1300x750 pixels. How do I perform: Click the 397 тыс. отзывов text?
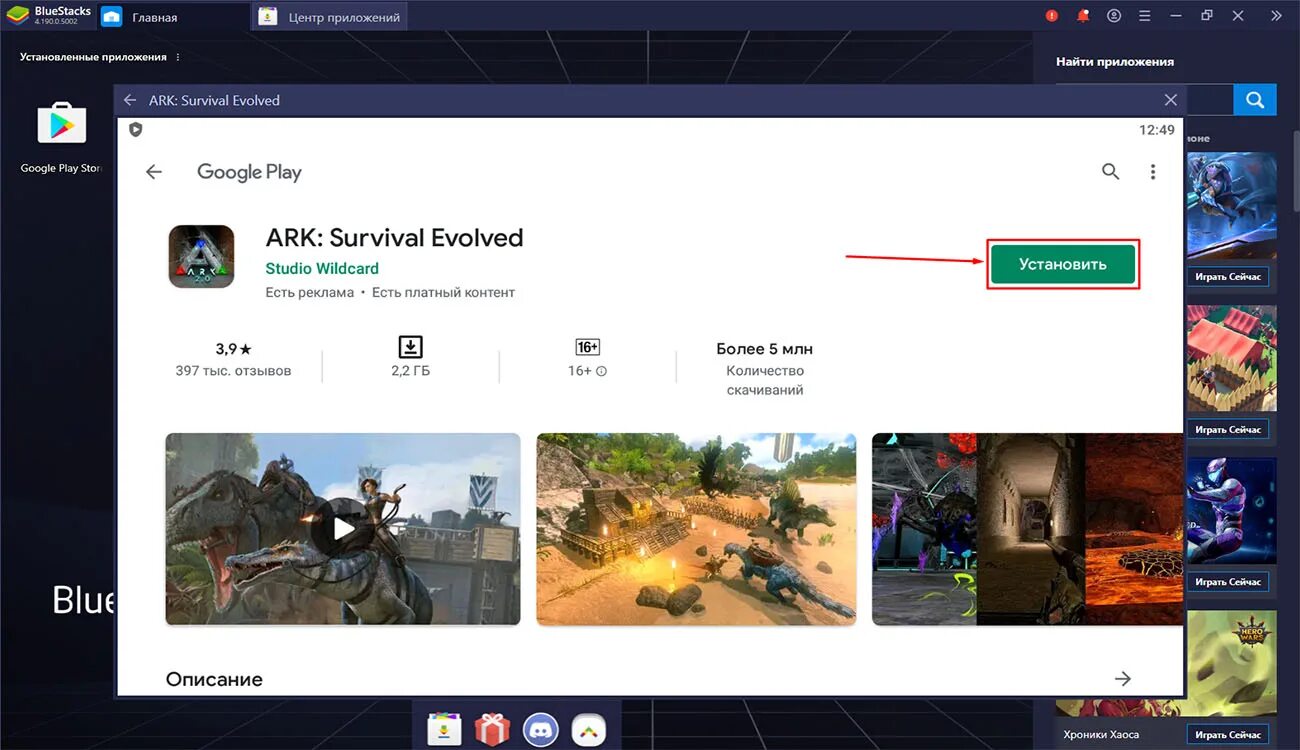(x=233, y=370)
